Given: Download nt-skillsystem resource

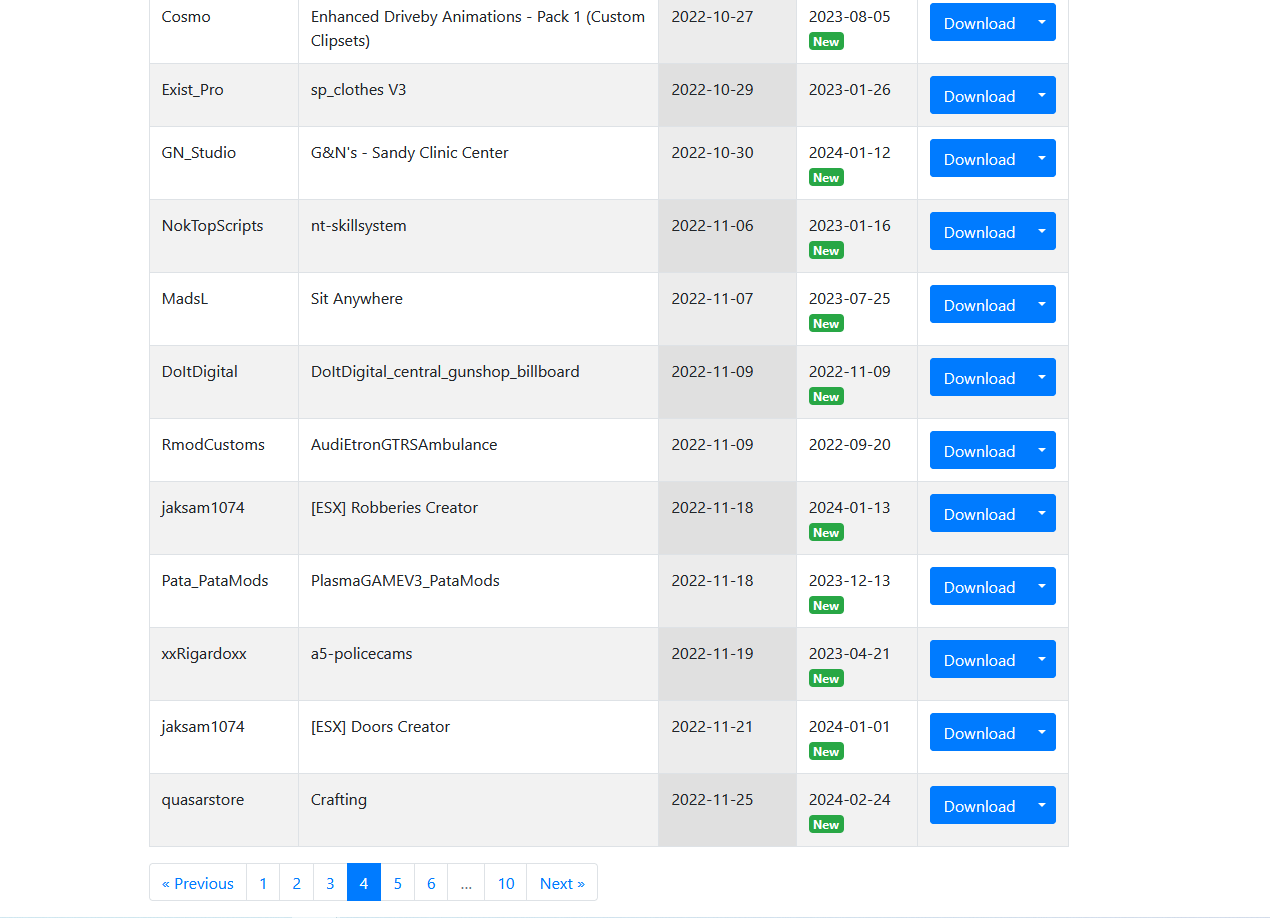Looking at the screenshot, I should (x=978, y=231).
